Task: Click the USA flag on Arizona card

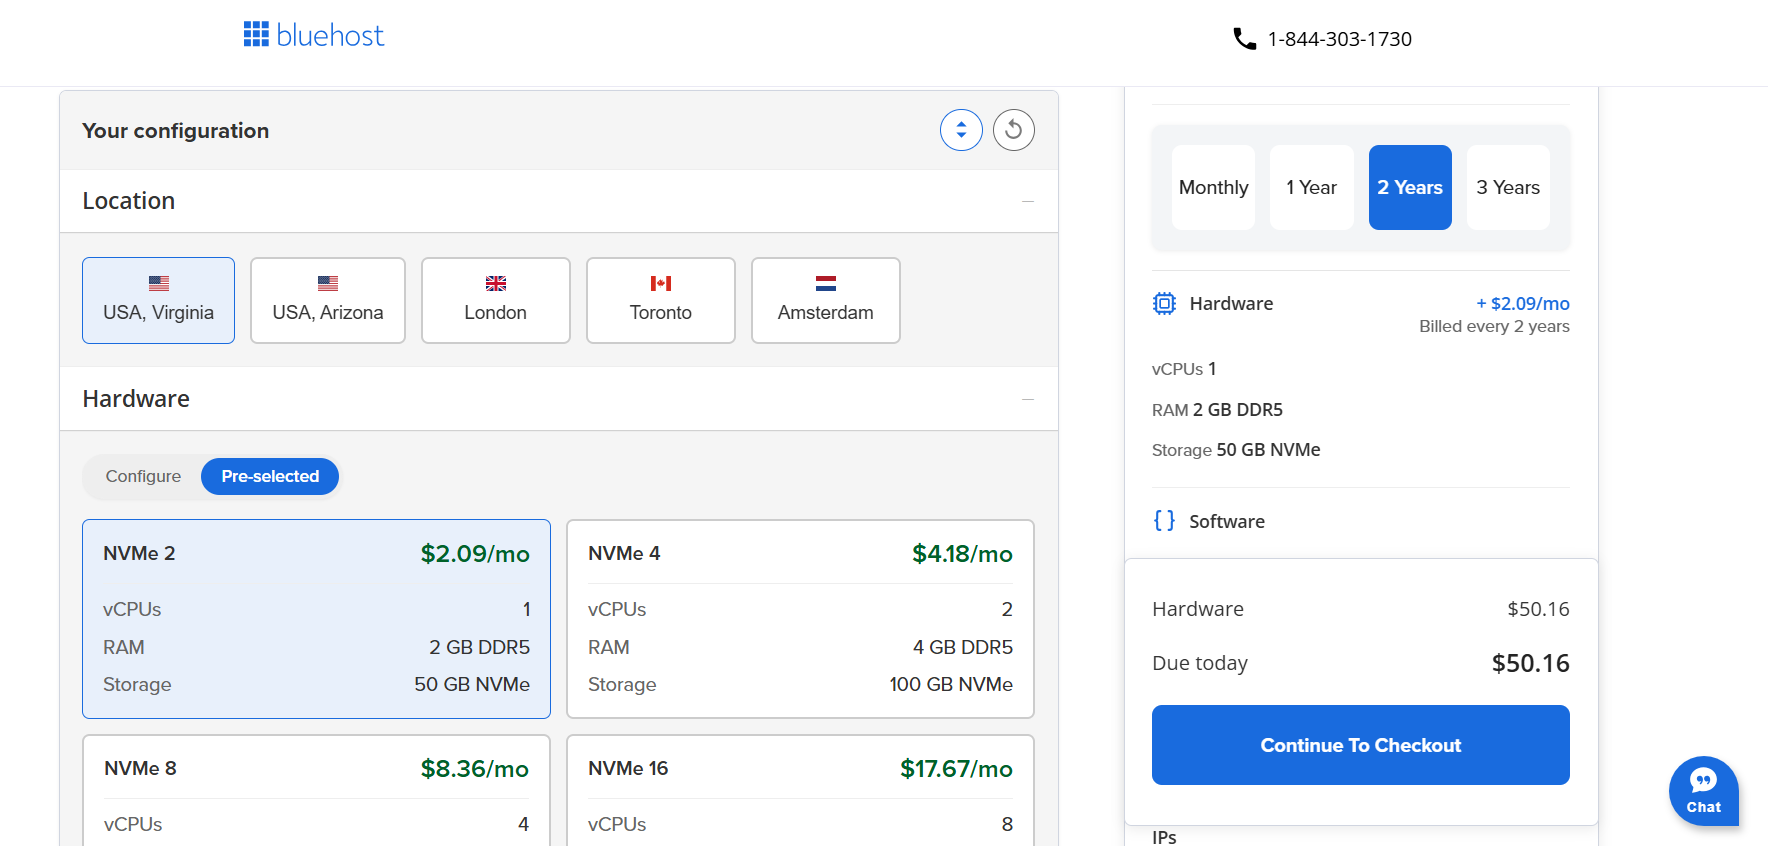Action: tap(328, 283)
